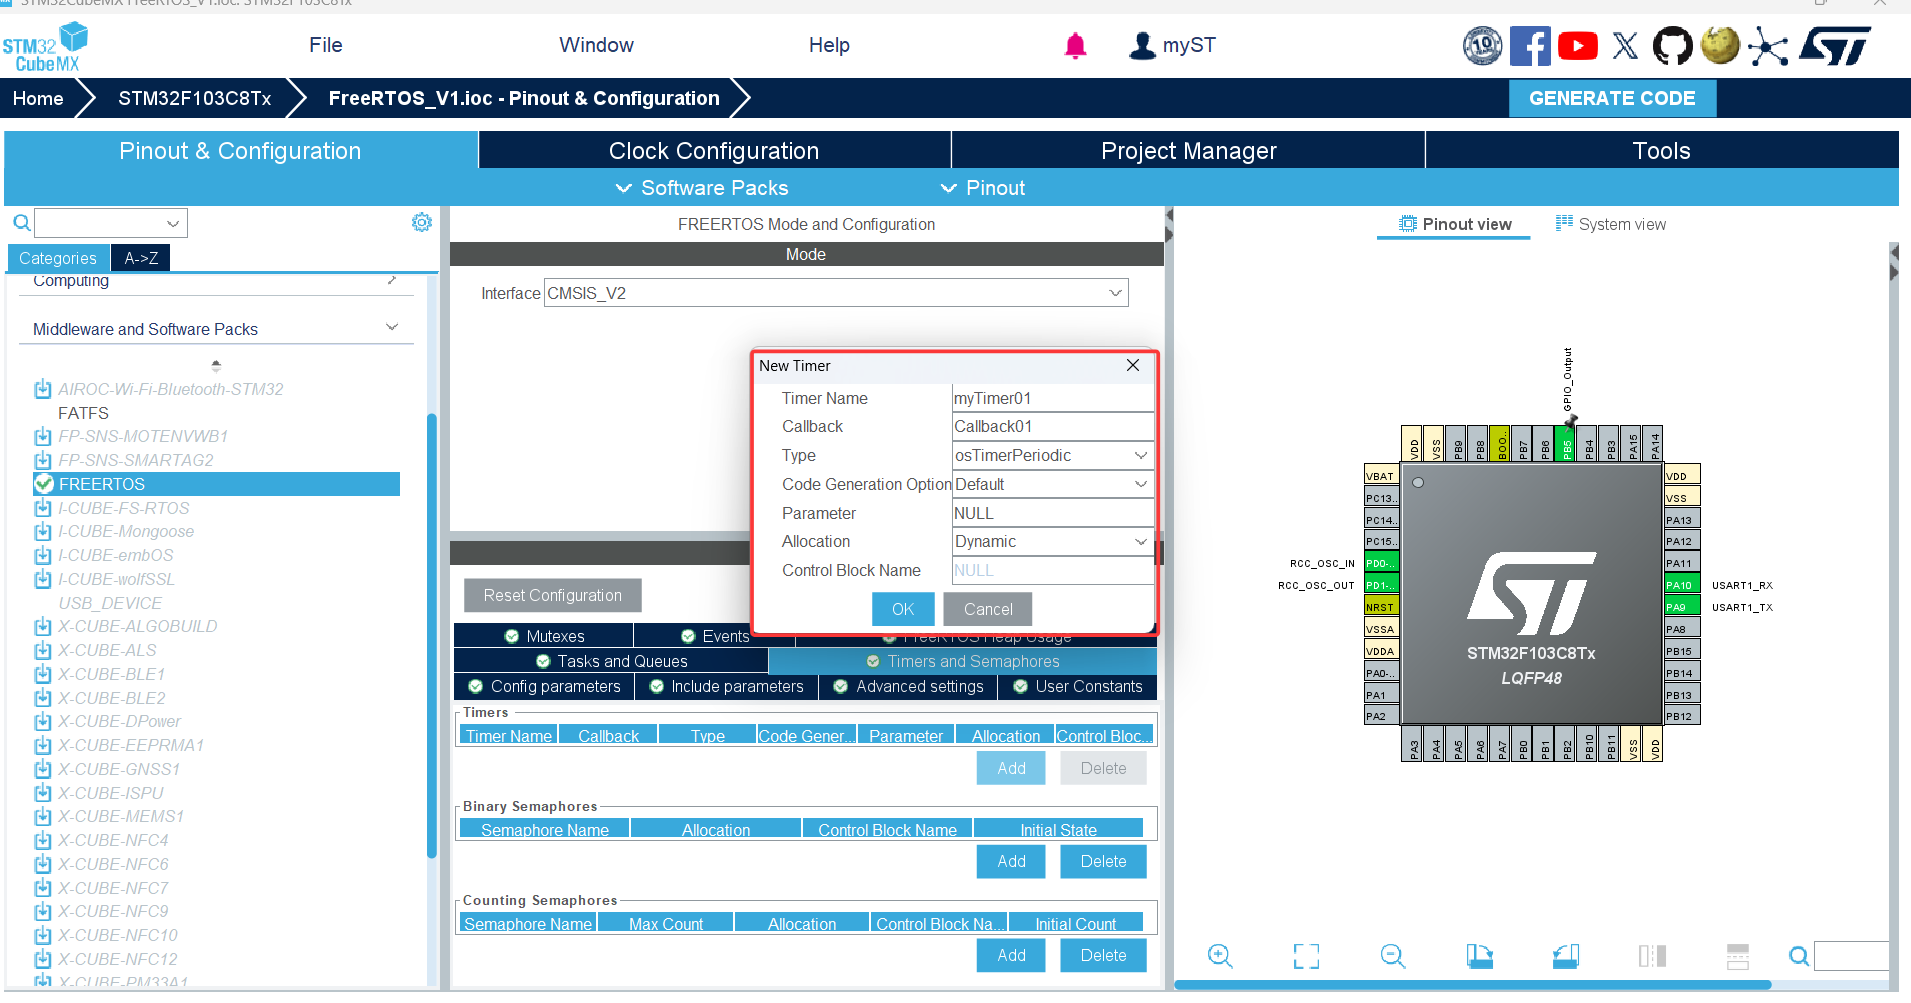Click the GENERATE CODE button
The height and width of the screenshot is (1003, 1911).
click(x=1612, y=98)
